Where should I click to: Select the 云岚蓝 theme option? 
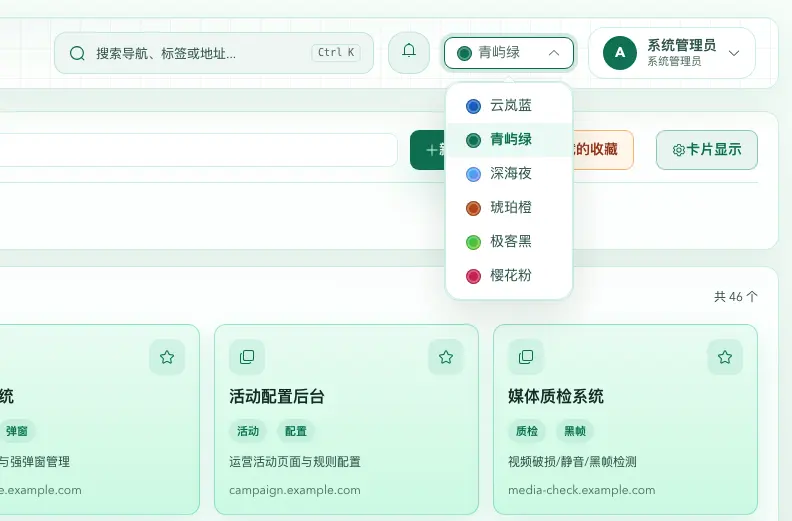point(509,106)
